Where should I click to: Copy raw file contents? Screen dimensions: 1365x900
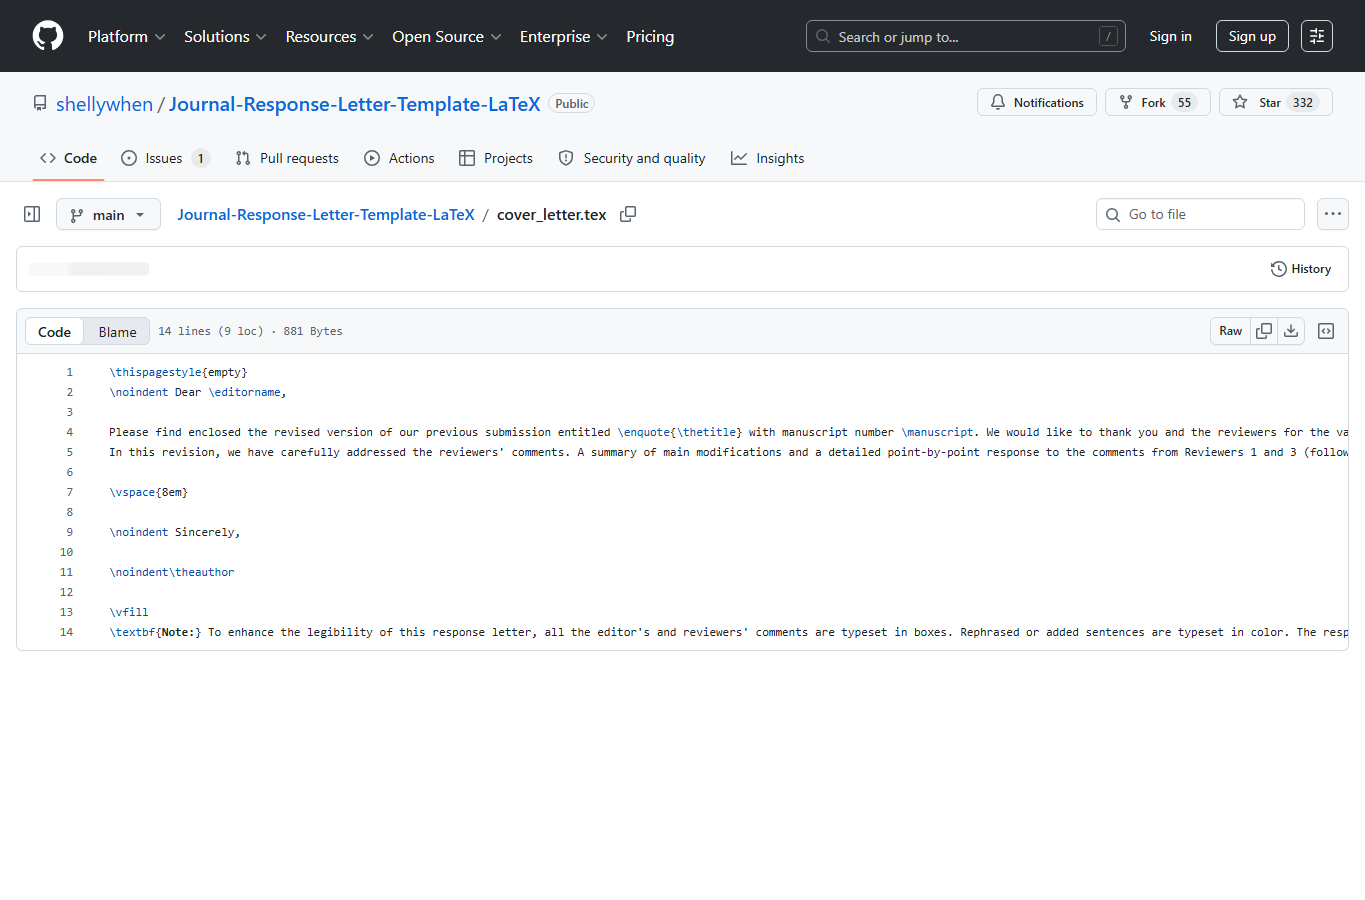coord(1264,331)
